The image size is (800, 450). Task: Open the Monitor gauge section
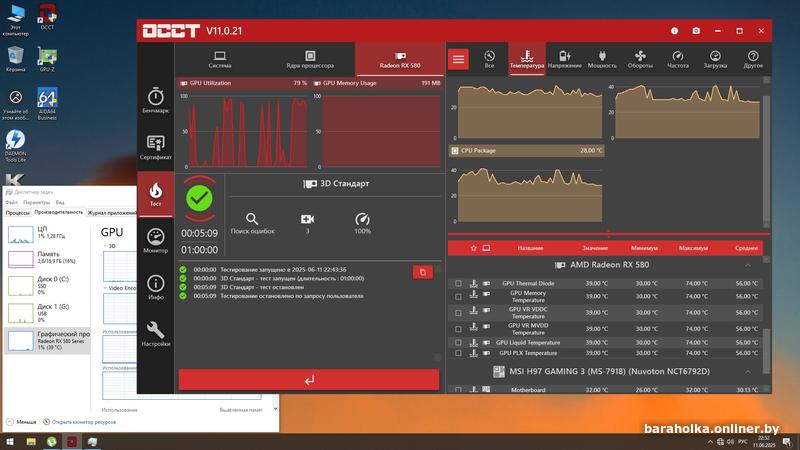point(156,241)
